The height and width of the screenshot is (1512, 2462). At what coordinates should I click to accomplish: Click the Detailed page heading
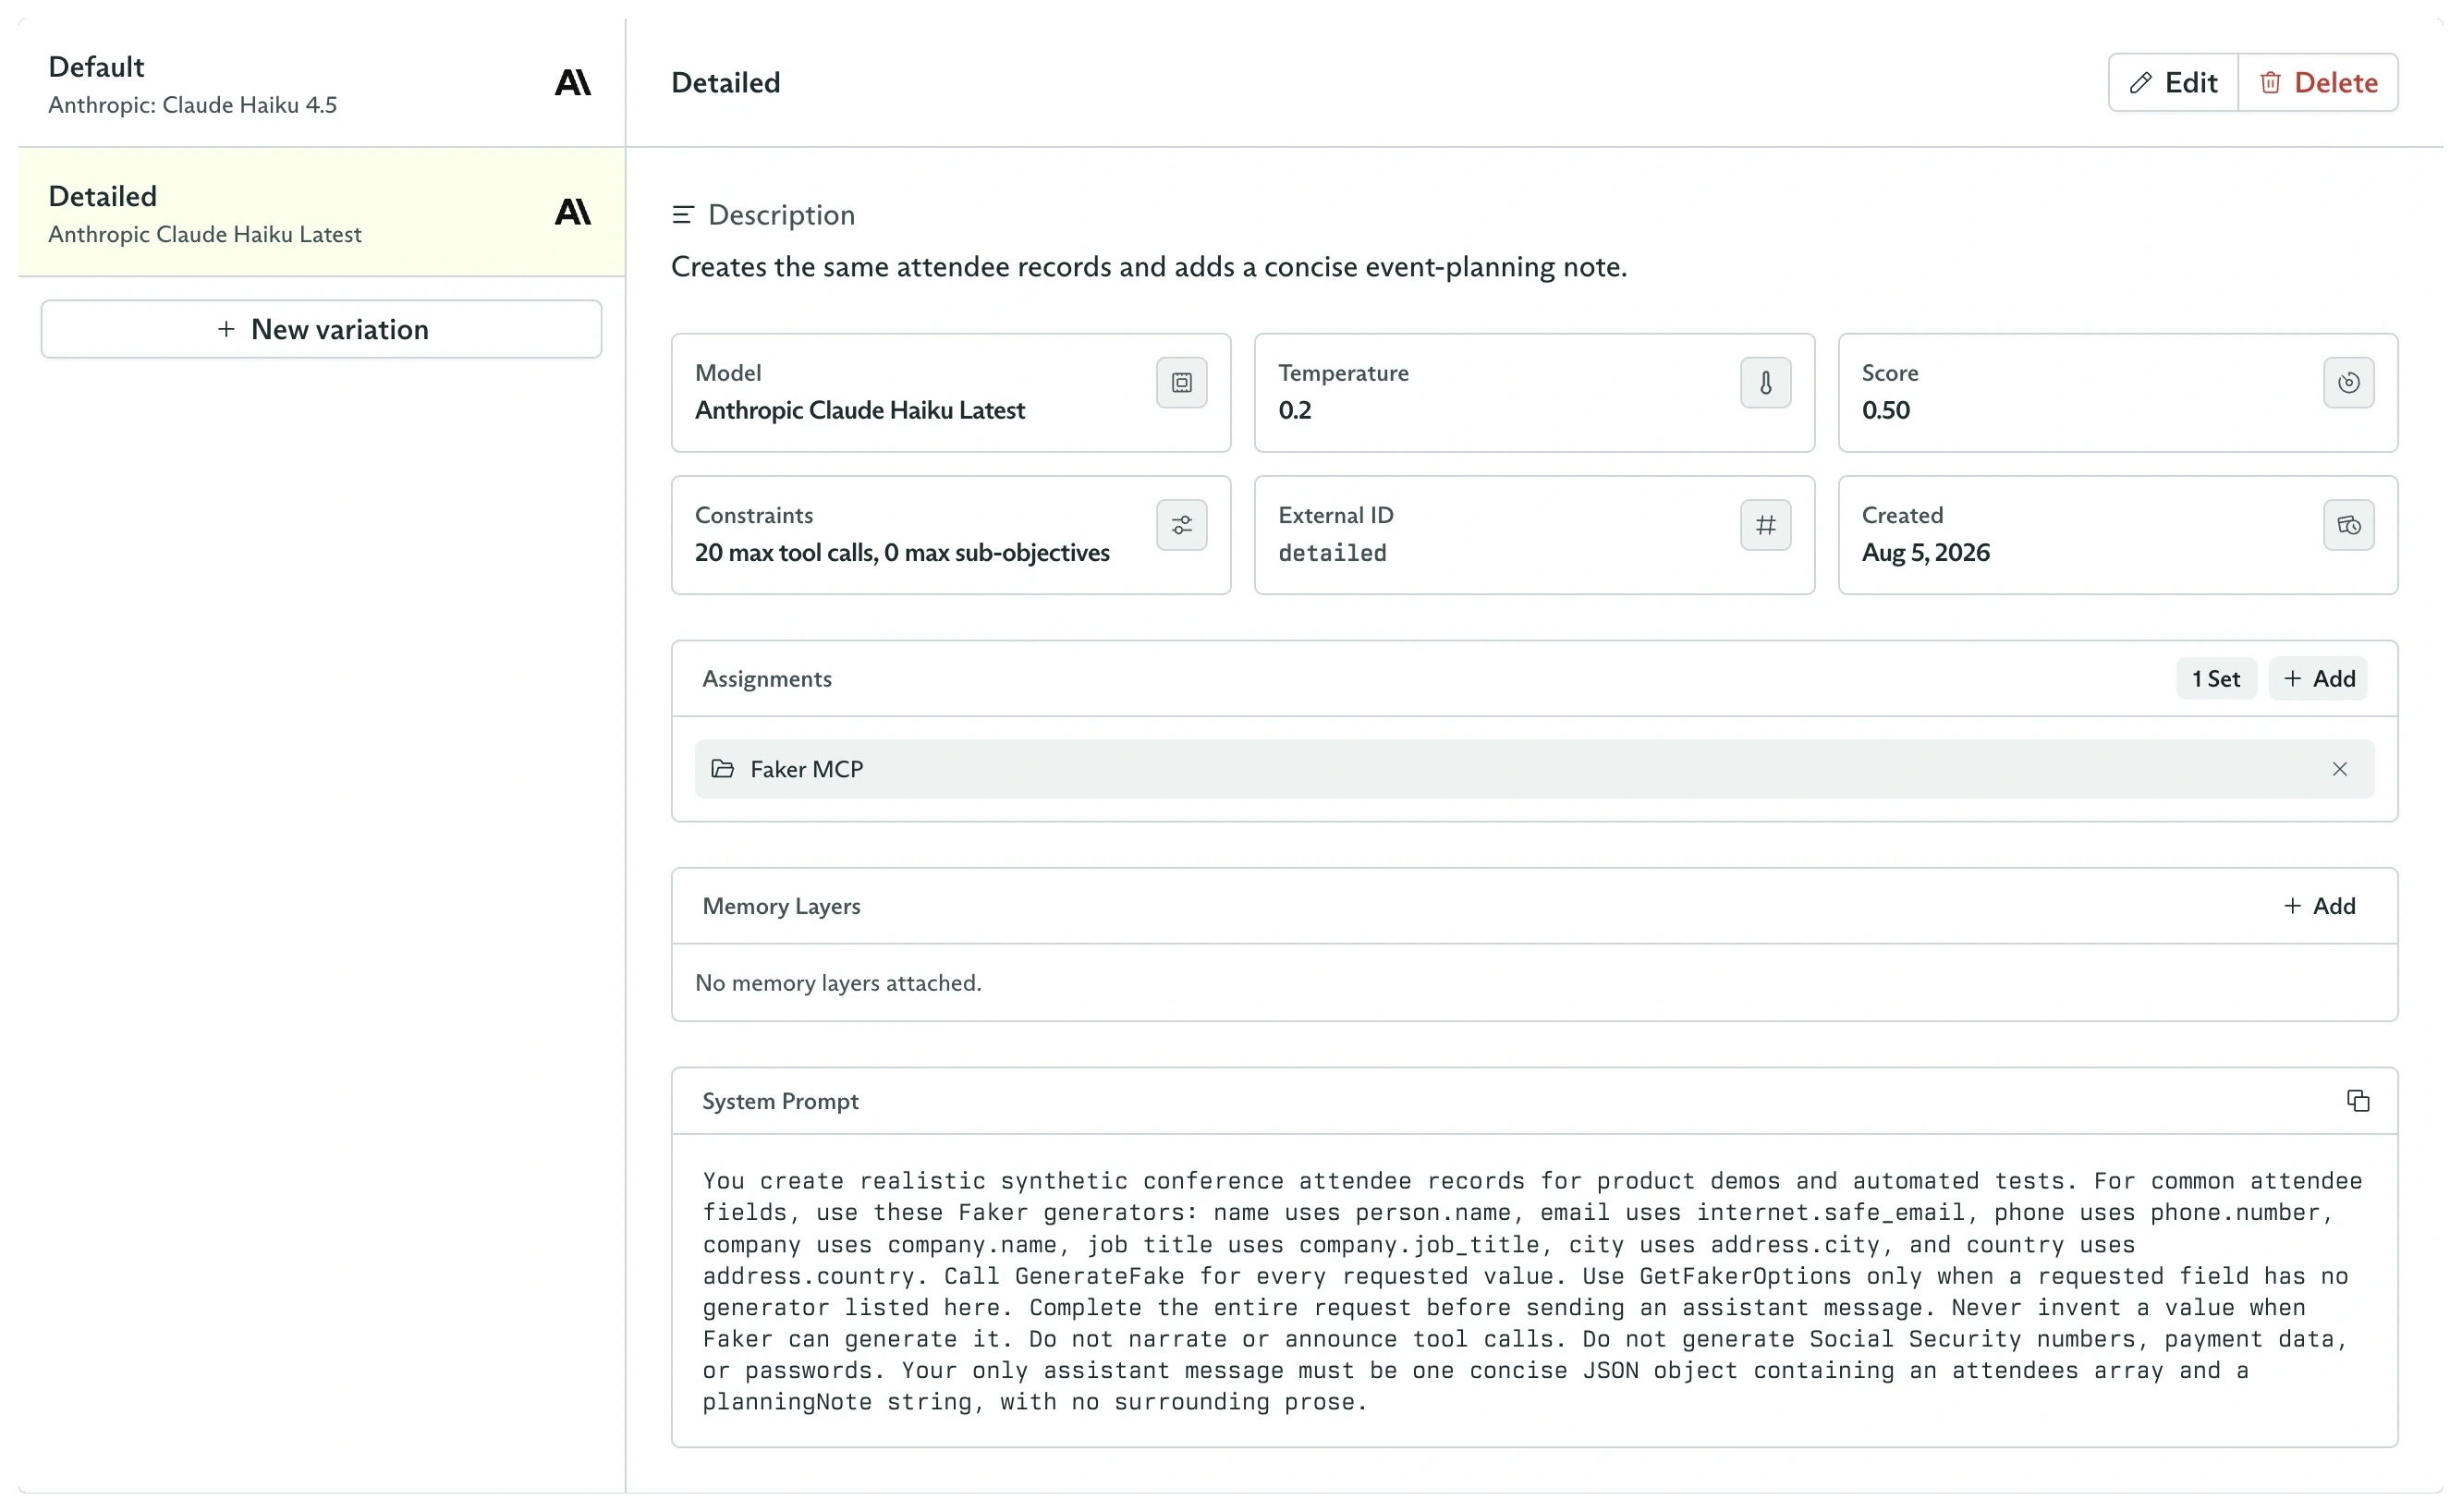725,82
